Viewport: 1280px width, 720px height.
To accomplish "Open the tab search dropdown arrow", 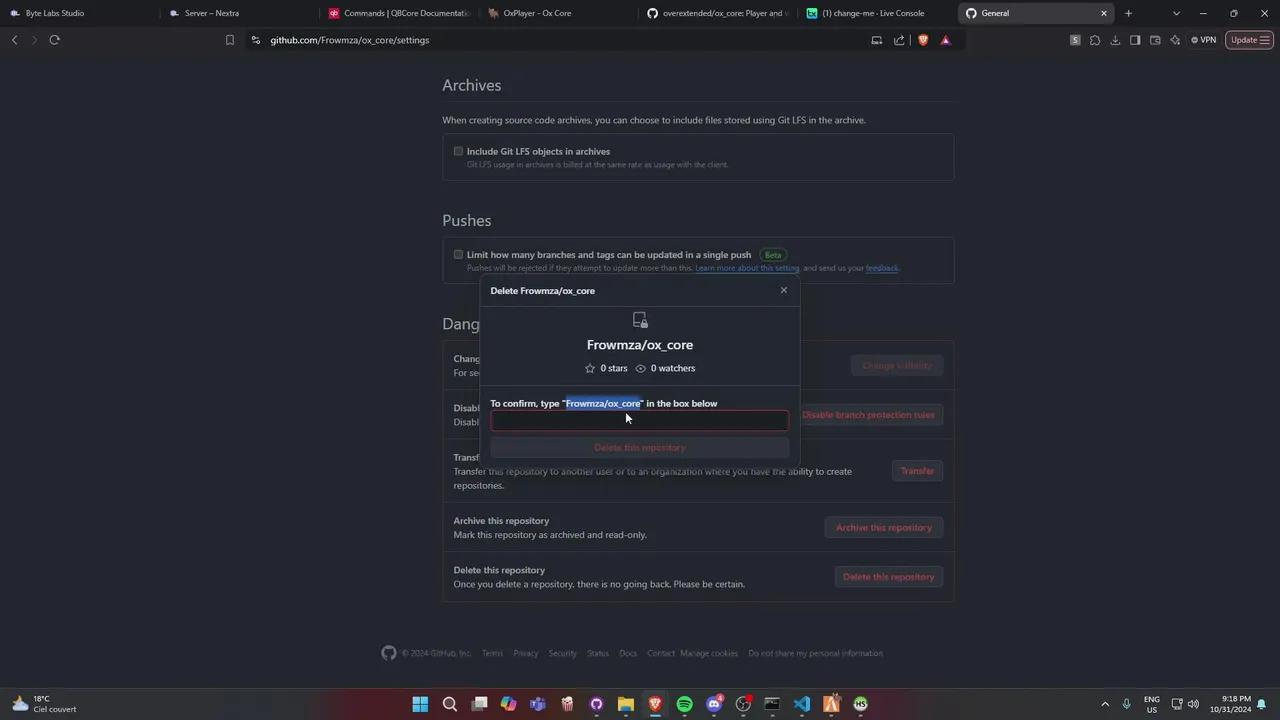I will [1176, 13].
